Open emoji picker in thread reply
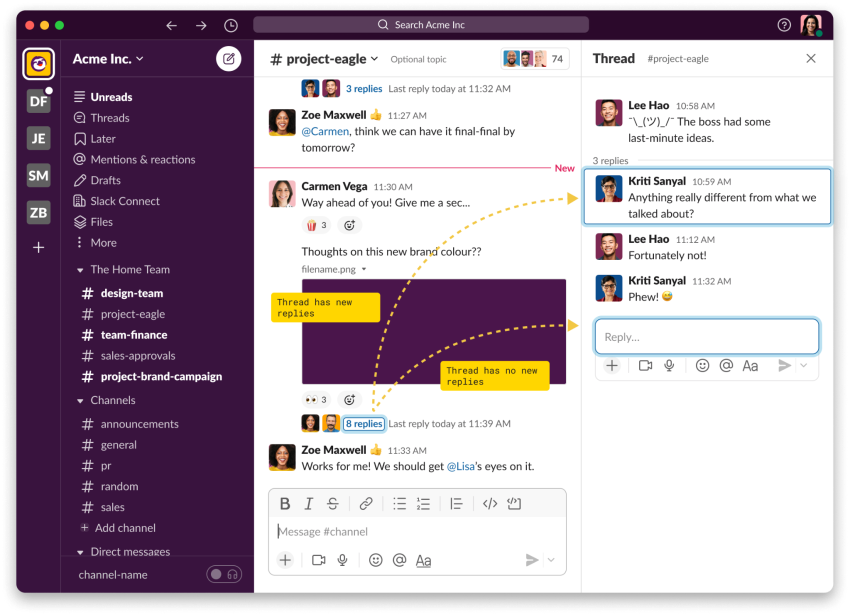Image resolution: width=850 pixels, height=615 pixels. [703, 366]
